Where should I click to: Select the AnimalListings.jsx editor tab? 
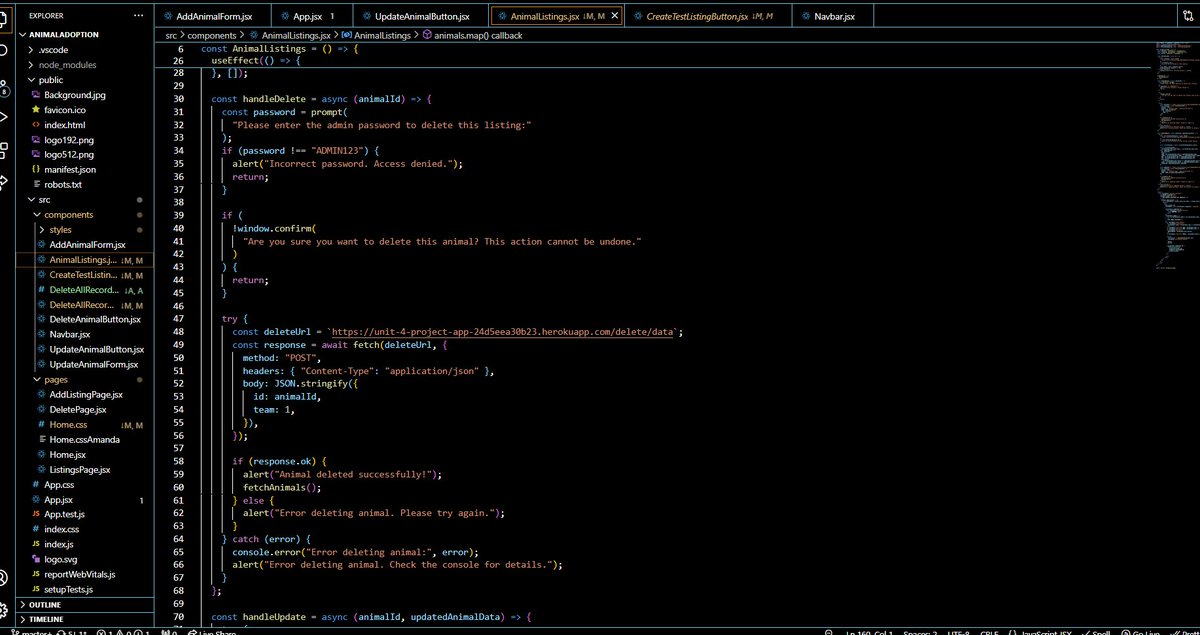(x=557, y=17)
